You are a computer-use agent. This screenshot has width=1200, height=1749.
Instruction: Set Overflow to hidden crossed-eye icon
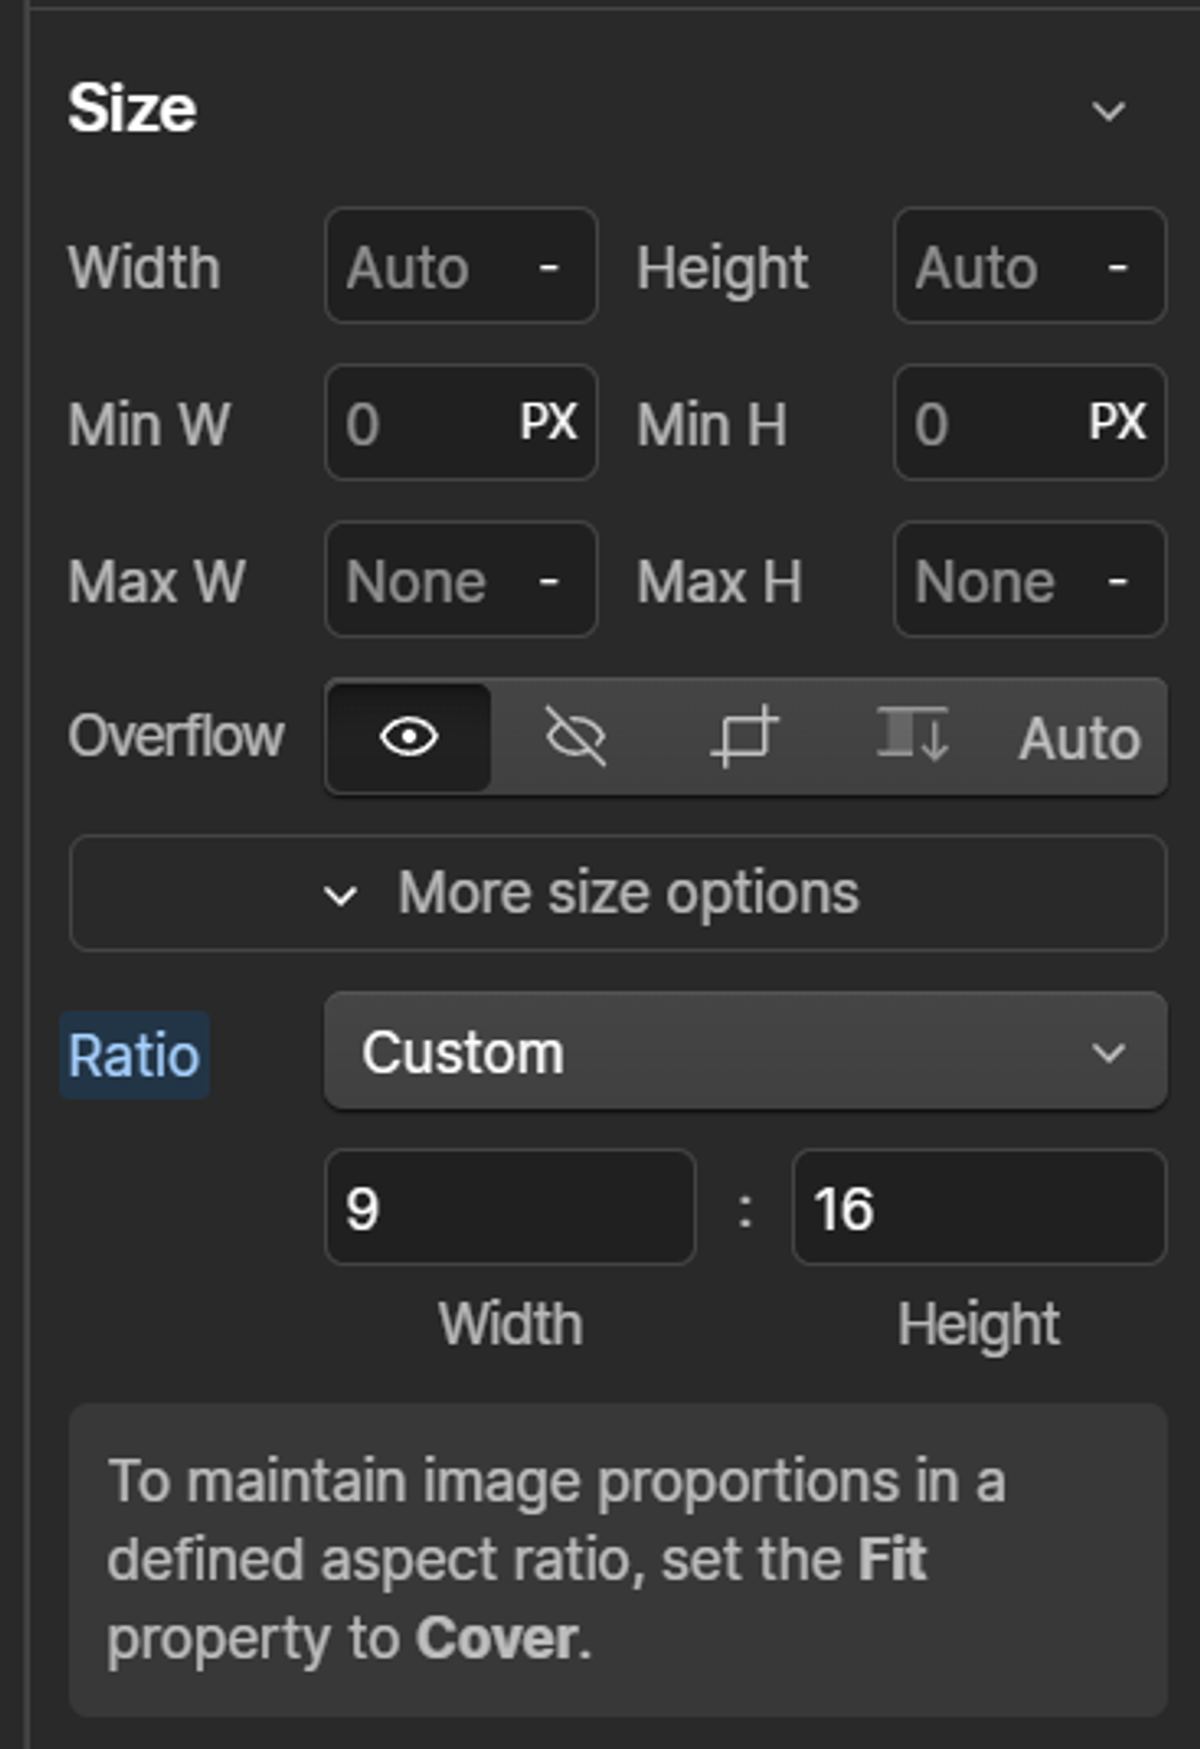click(x=575, y=738)
